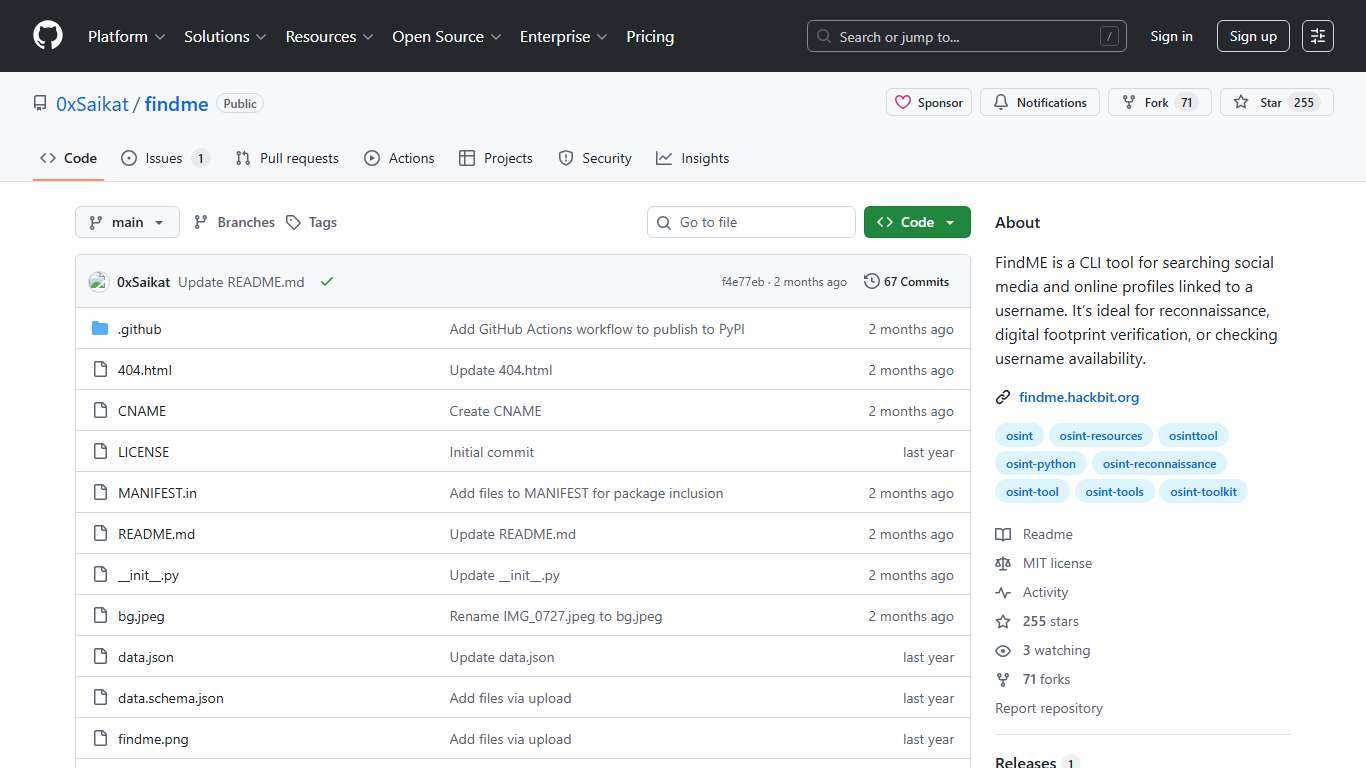Click inside the Go to file field
1366x768 pixels.
pyautogui.click(x=751, y=222)
